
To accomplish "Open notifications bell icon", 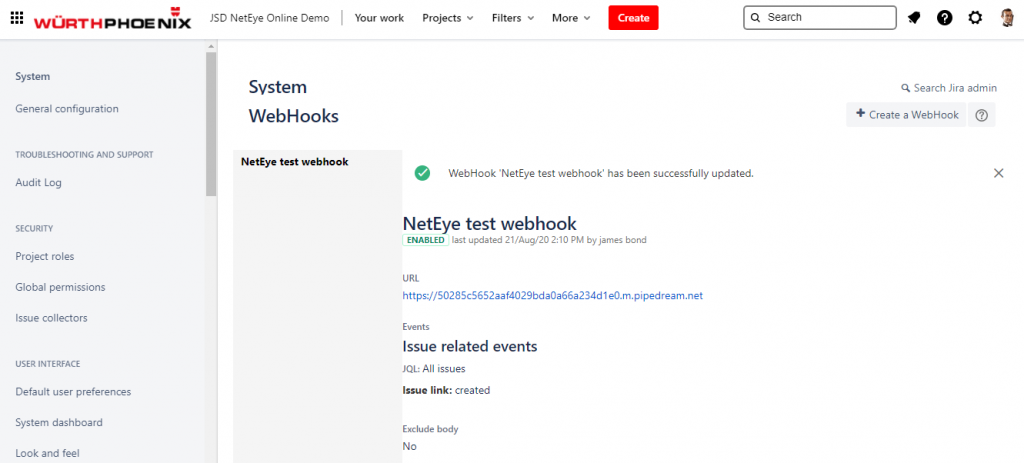I will 914,18.
